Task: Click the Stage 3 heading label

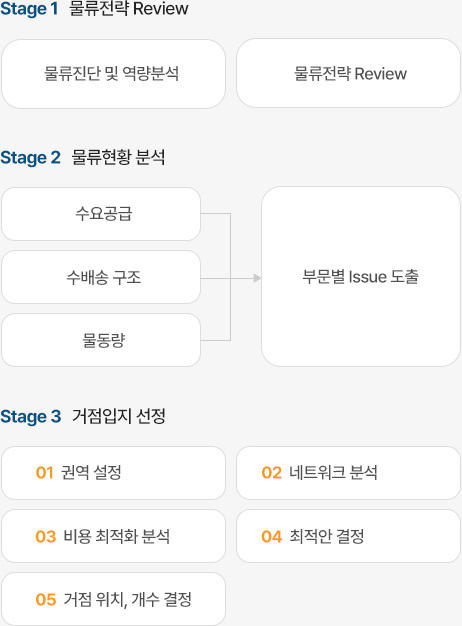Action: (x=30, y=416)
